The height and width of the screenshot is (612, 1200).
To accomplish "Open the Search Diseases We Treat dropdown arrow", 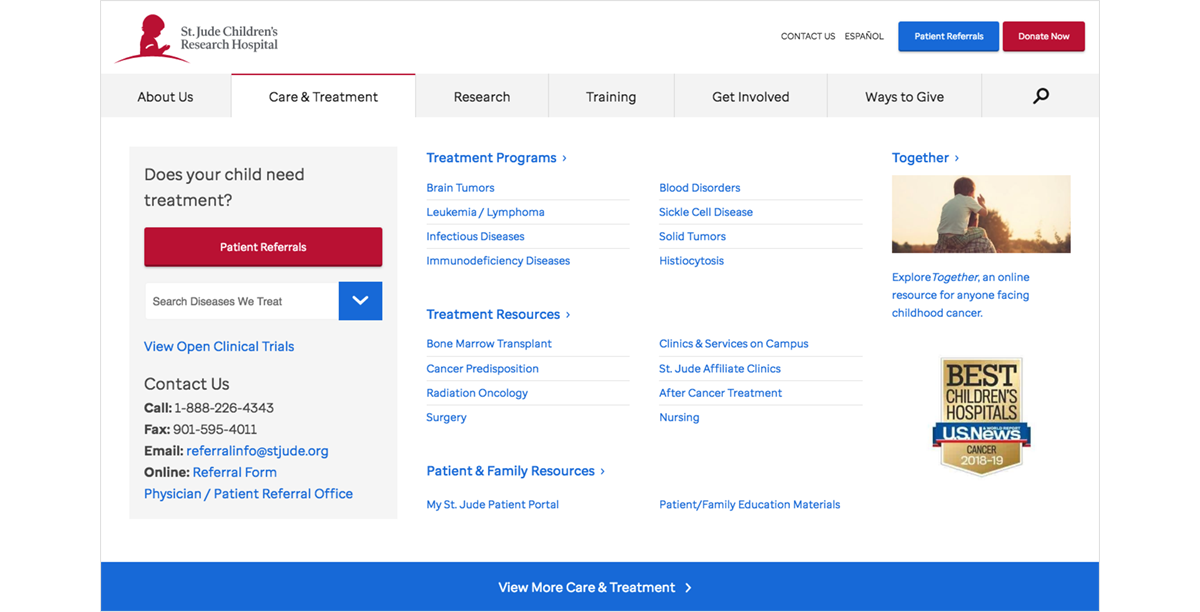I will (360, 301).
